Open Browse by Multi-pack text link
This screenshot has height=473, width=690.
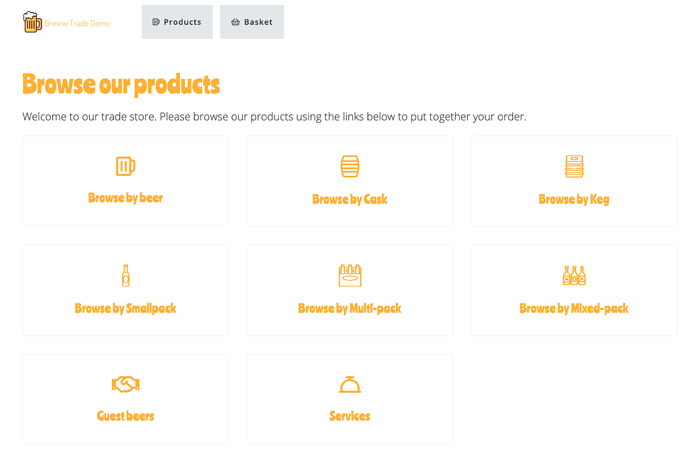350,308
